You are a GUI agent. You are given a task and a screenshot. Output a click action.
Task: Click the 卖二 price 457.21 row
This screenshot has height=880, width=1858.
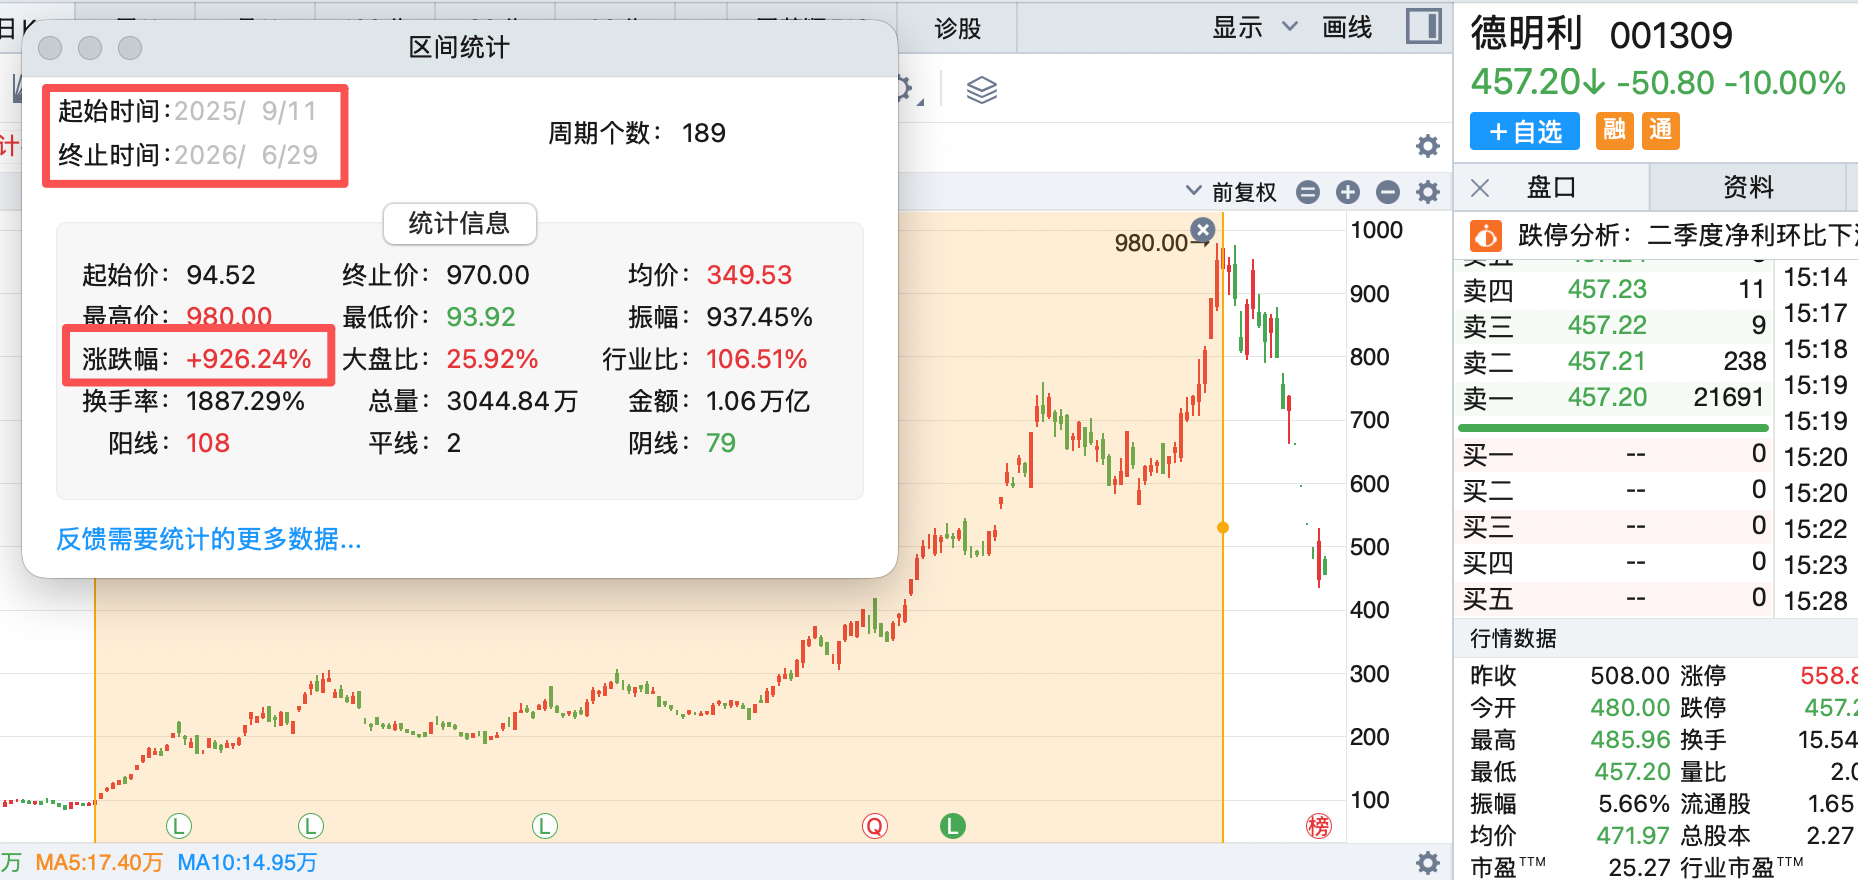[x=1614, y=361]
